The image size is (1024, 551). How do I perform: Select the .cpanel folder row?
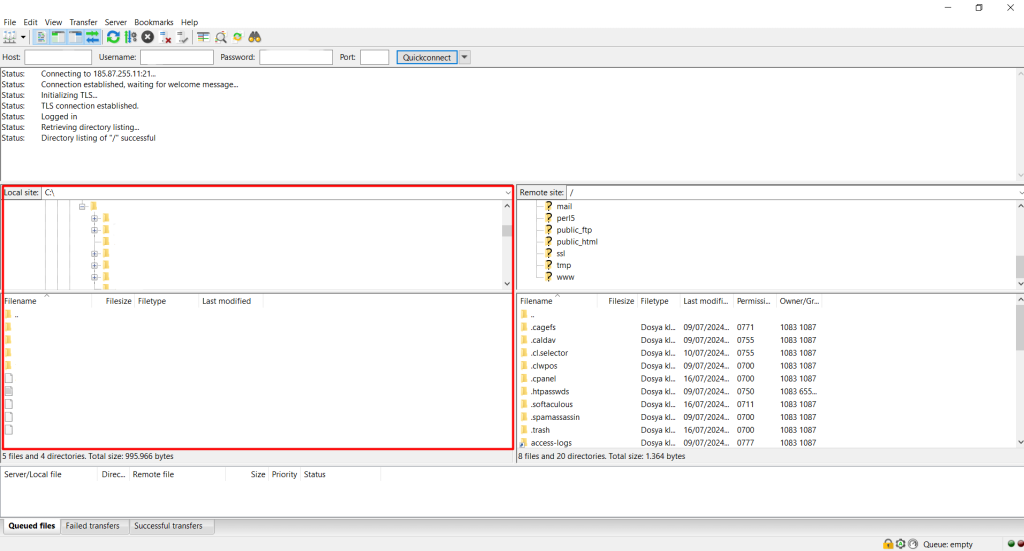669,379
